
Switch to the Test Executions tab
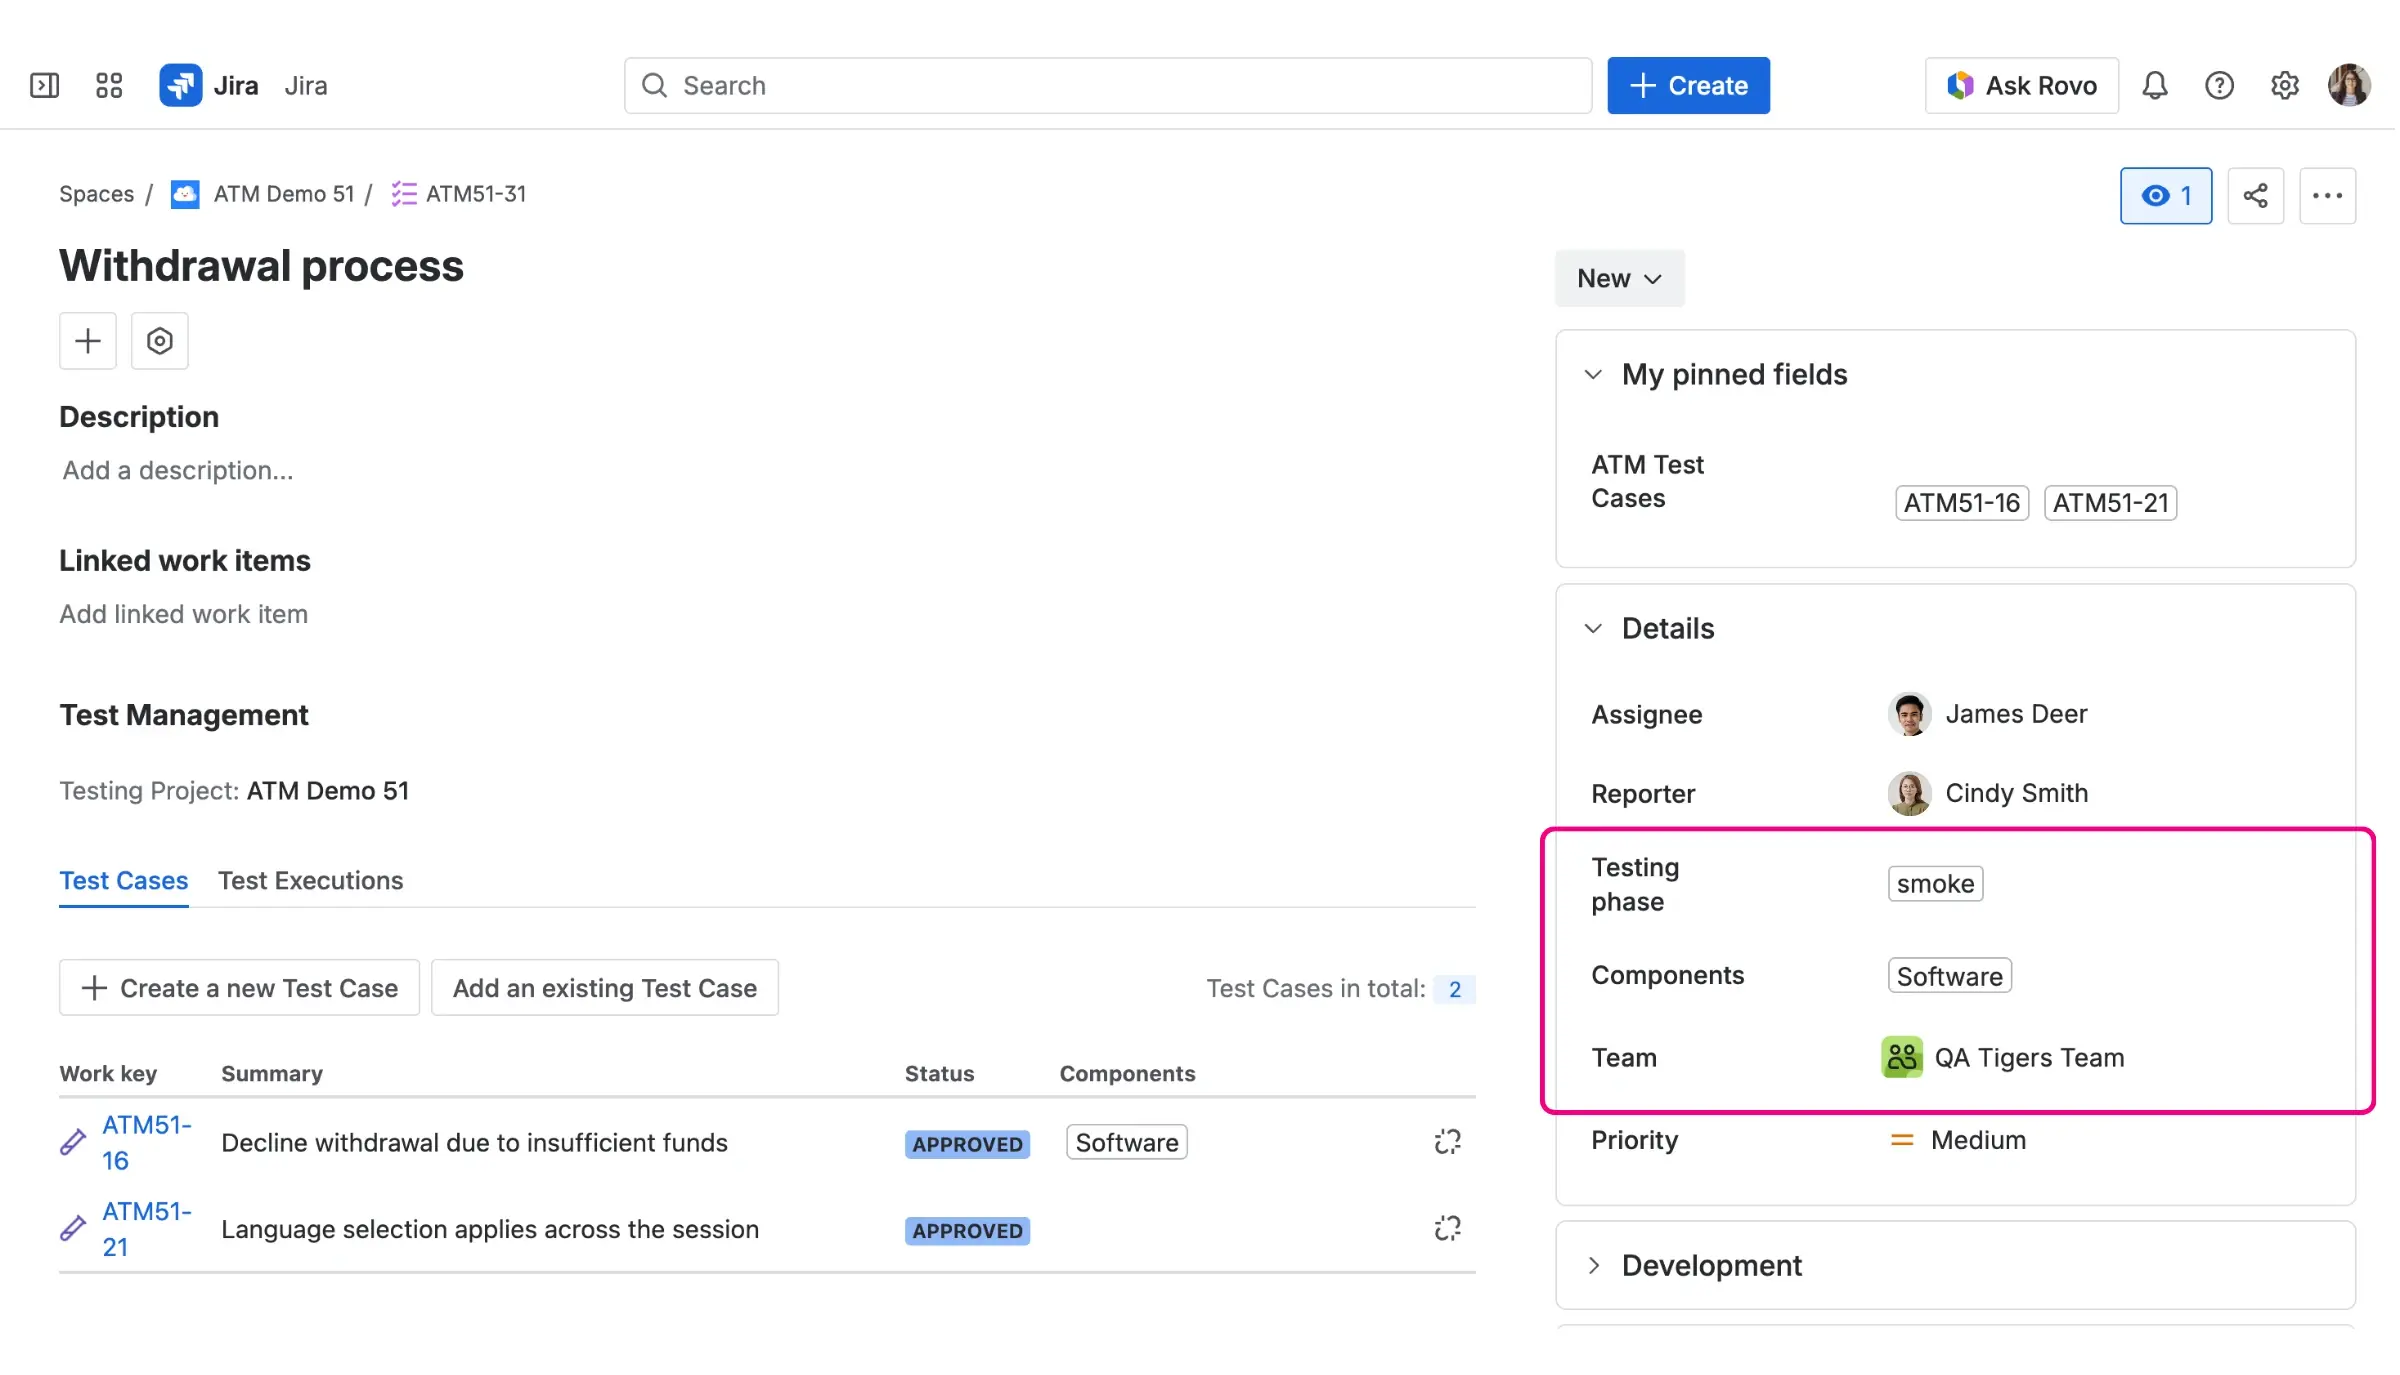[310, 881]
